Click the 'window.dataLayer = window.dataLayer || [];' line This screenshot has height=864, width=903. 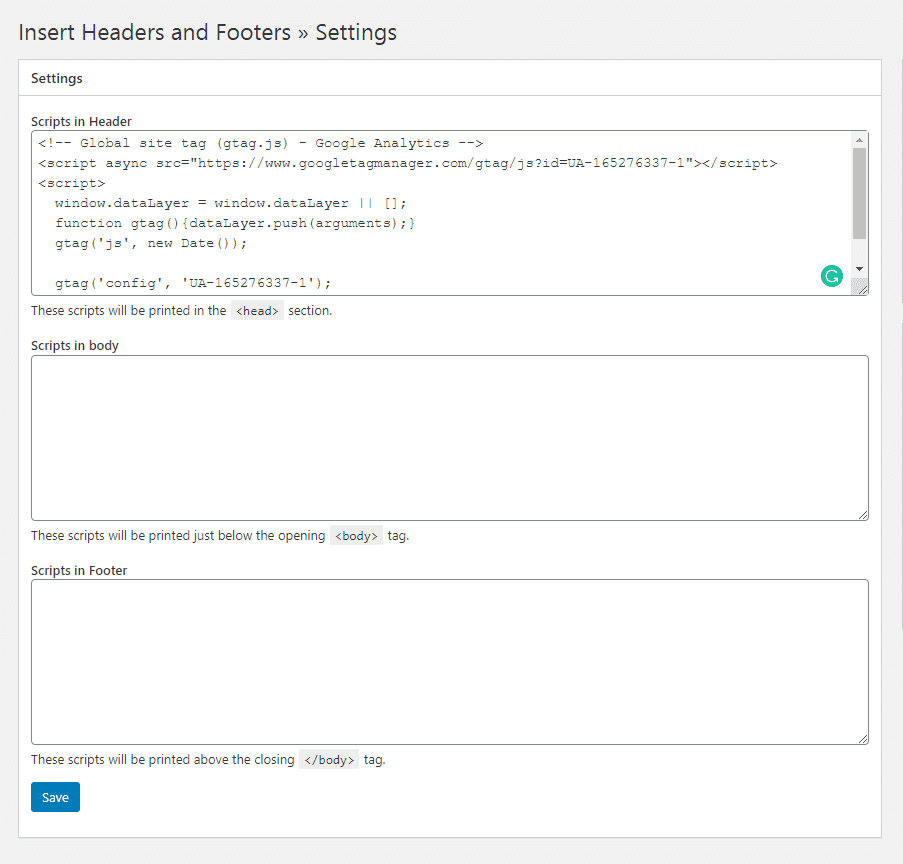click(x=231, y=203)
